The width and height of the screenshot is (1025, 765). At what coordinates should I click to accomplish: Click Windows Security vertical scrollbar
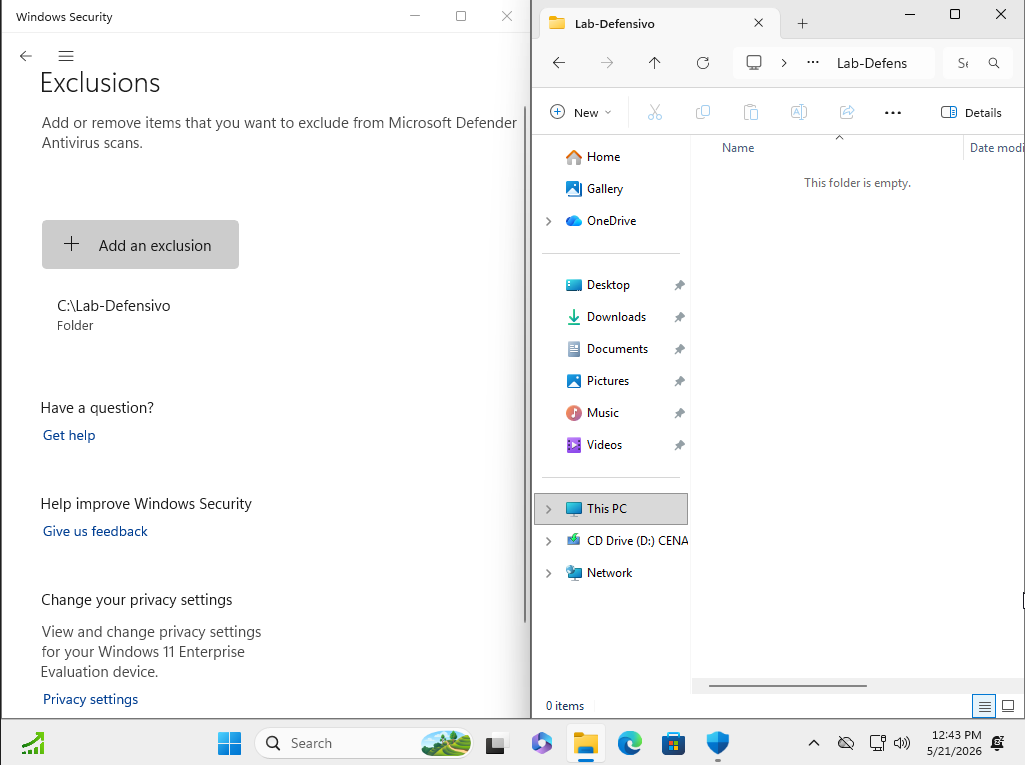[525, 363]
